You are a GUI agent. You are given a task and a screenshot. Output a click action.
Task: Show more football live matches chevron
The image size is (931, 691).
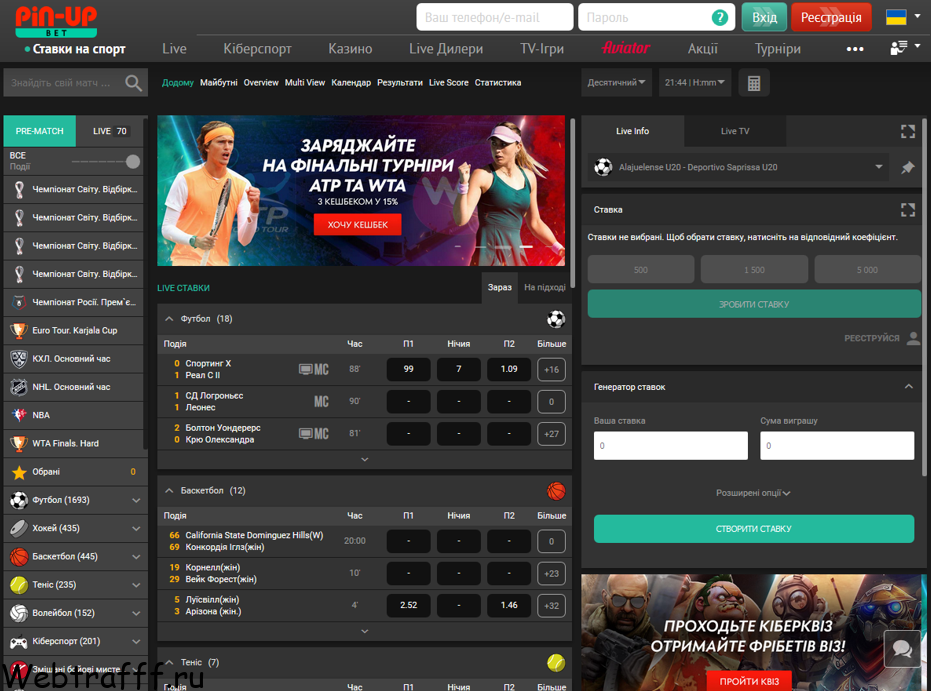365,459
